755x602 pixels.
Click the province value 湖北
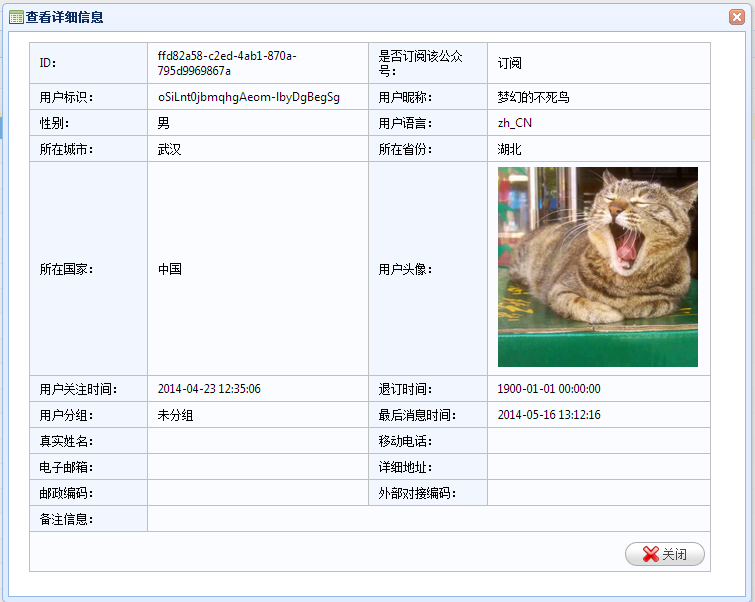(509, 149)
